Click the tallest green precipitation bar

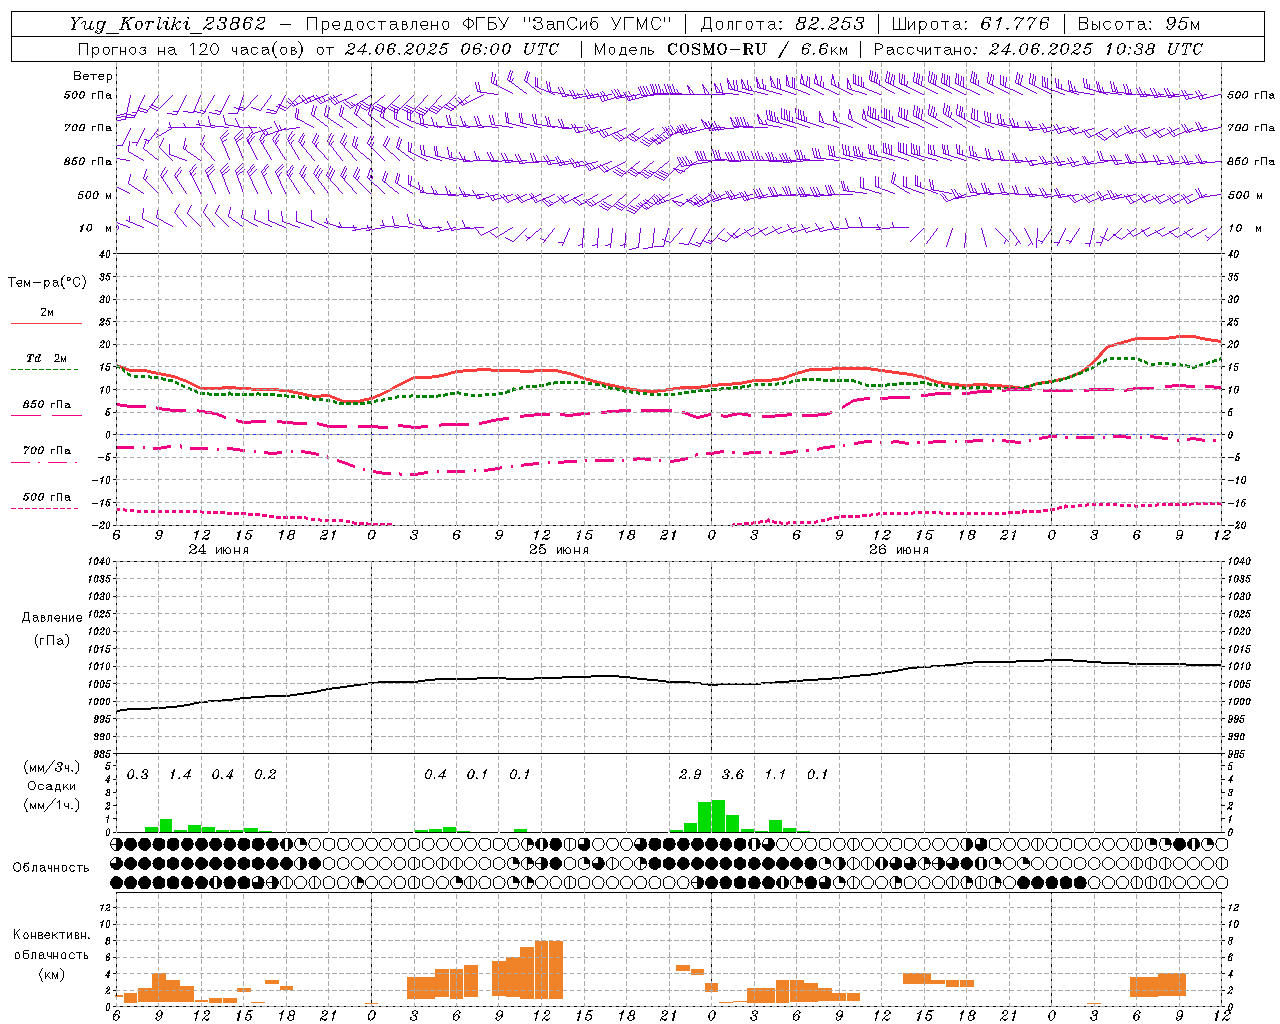click(x=718, y=816)
